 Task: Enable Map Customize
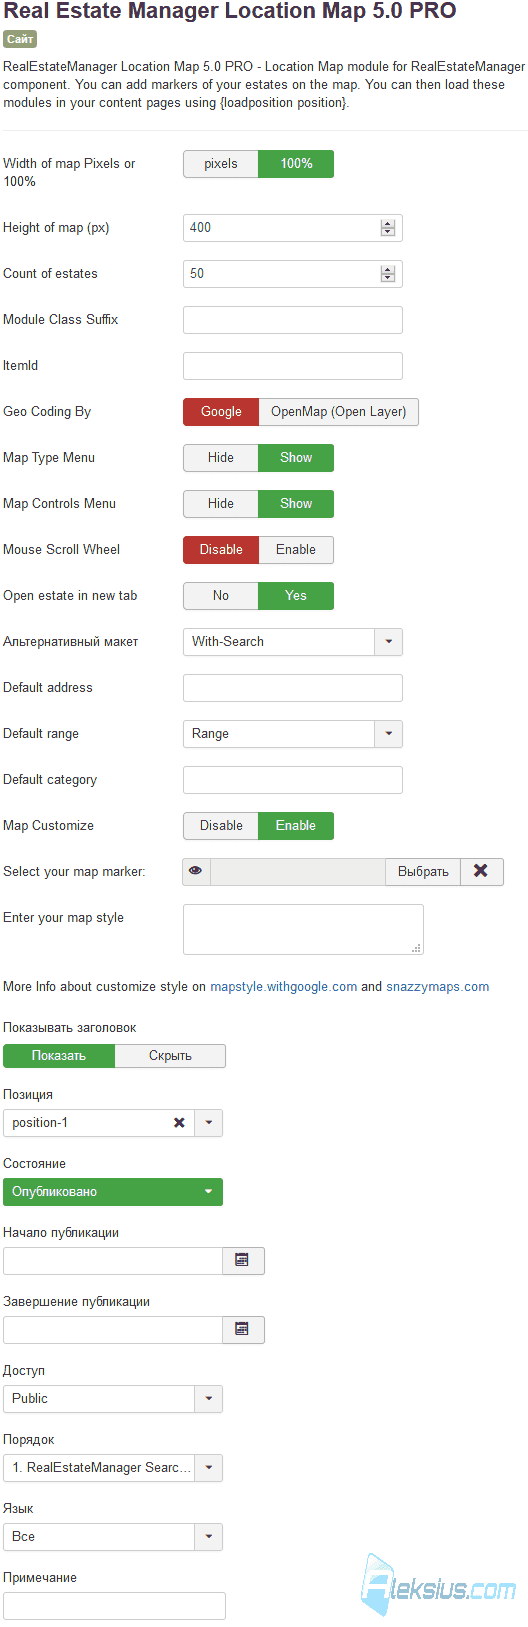[296, 826]
